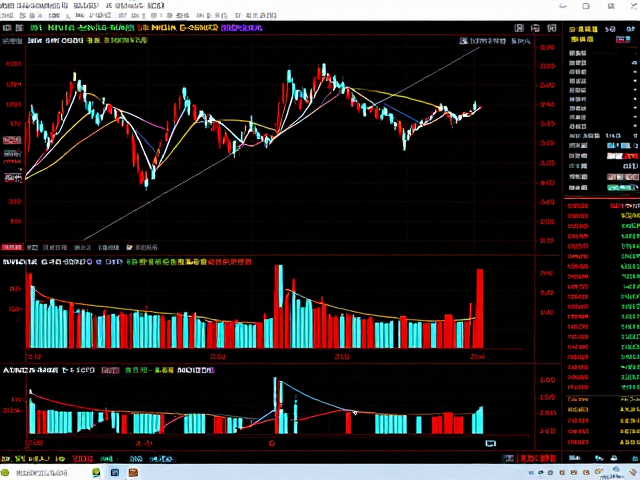Image resolution: width=640 pixels, height=480 pixels.
Task: Select the red highlighted tab under price chart
Action: [12, 247]
